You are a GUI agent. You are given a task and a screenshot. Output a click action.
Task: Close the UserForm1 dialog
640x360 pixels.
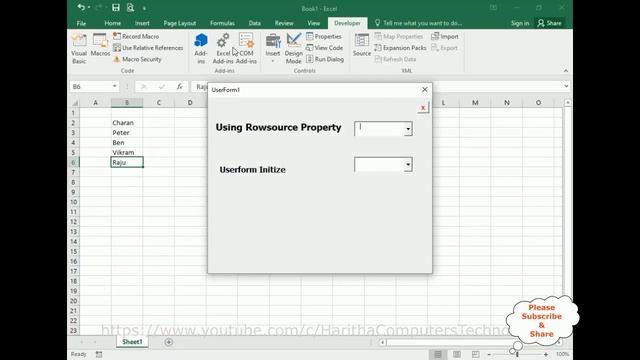[424, 89]
